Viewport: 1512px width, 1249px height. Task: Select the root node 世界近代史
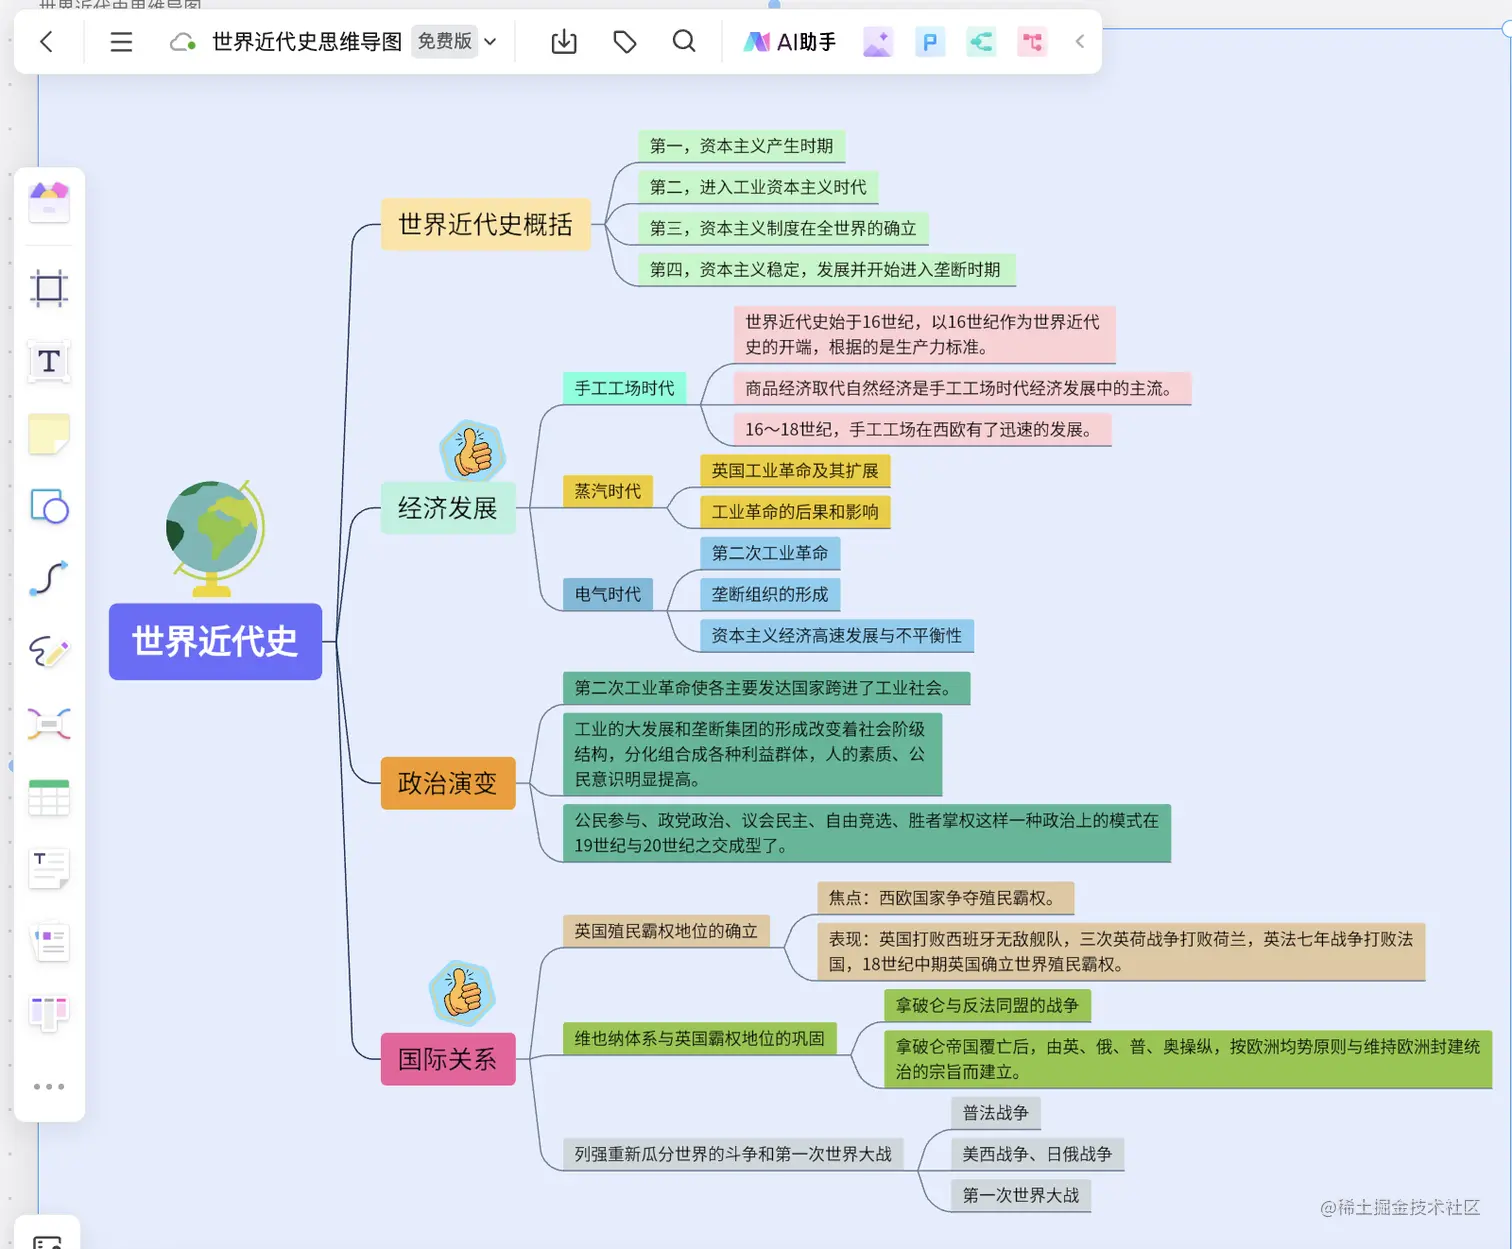click(x=215, y=642)
